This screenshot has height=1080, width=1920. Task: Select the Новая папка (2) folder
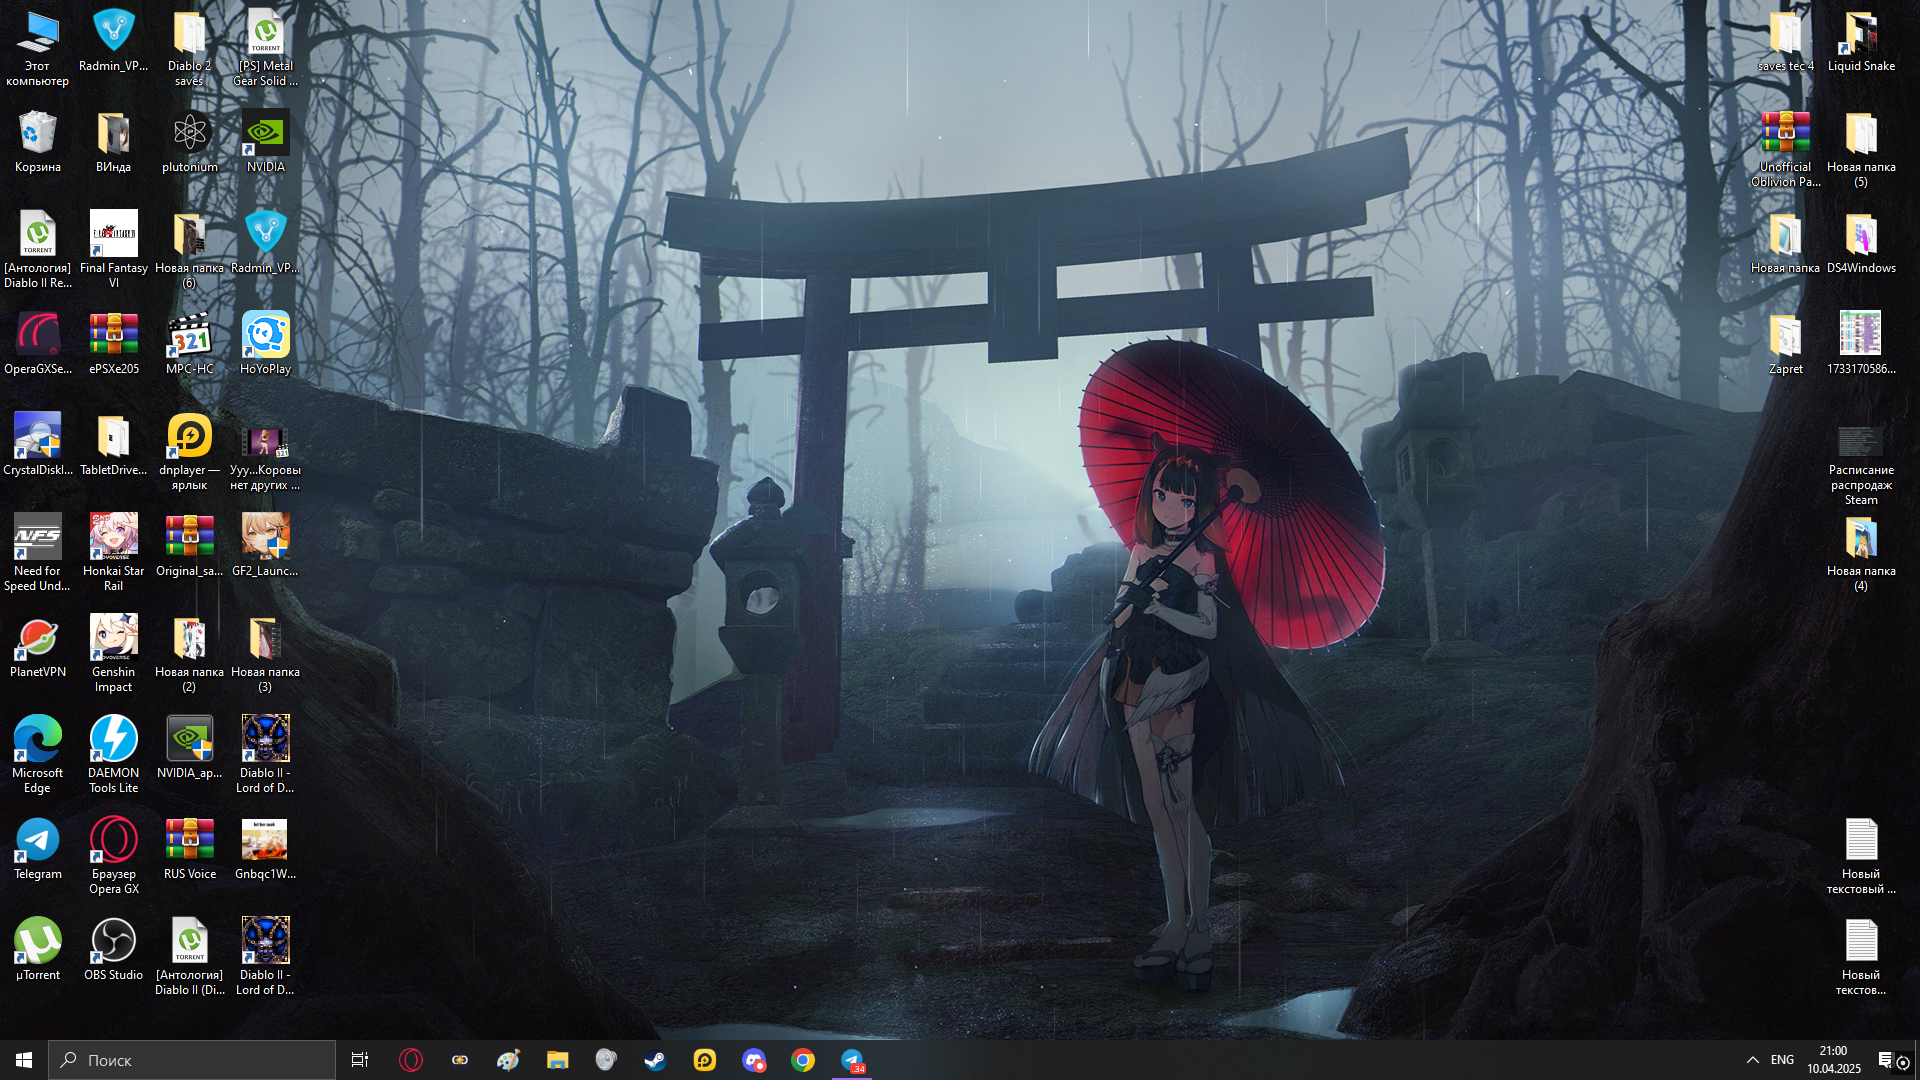pos(190,654)
